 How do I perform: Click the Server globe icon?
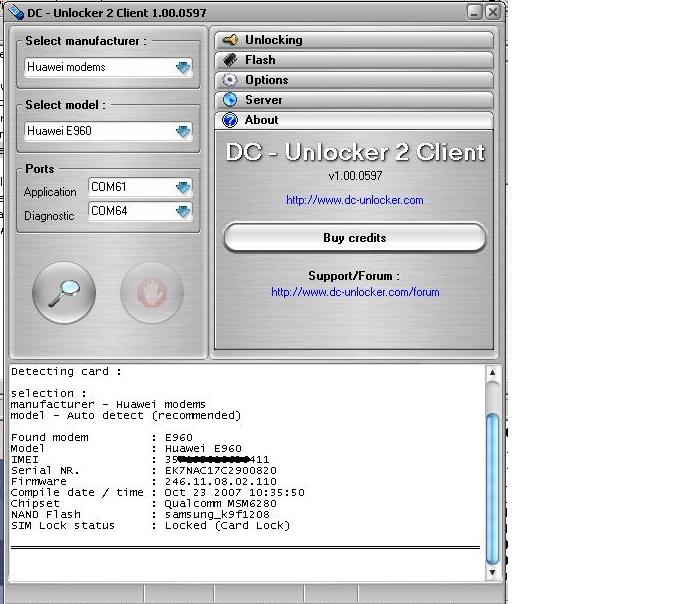[230, 100]
